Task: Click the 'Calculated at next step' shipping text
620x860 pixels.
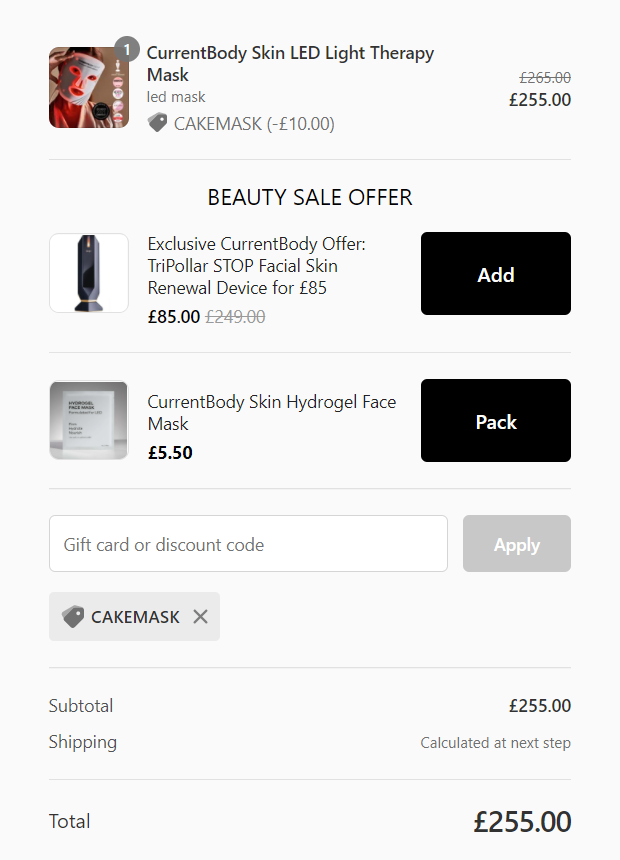Action: pos(495,743)
